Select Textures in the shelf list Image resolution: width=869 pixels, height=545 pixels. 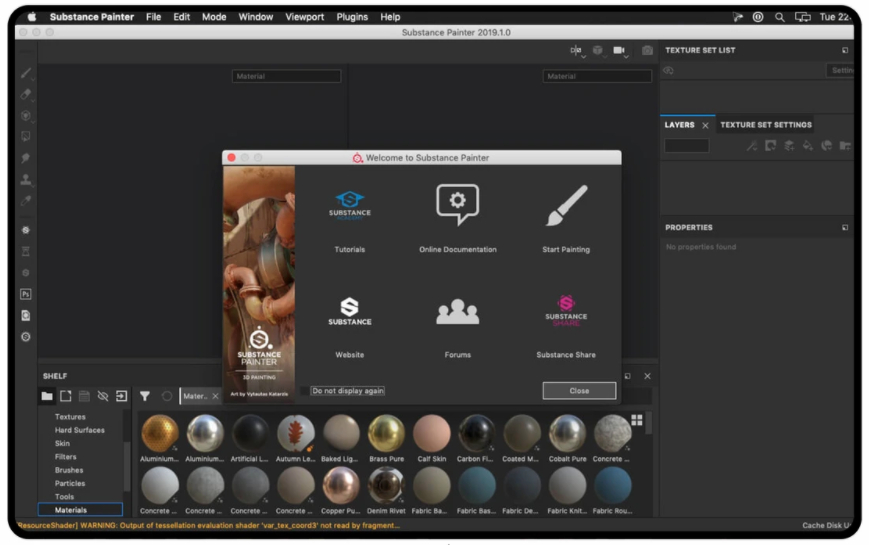click(70, 417)
